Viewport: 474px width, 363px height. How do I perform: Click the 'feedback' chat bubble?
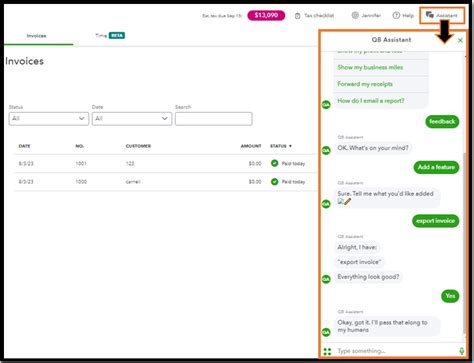(442, 121)
